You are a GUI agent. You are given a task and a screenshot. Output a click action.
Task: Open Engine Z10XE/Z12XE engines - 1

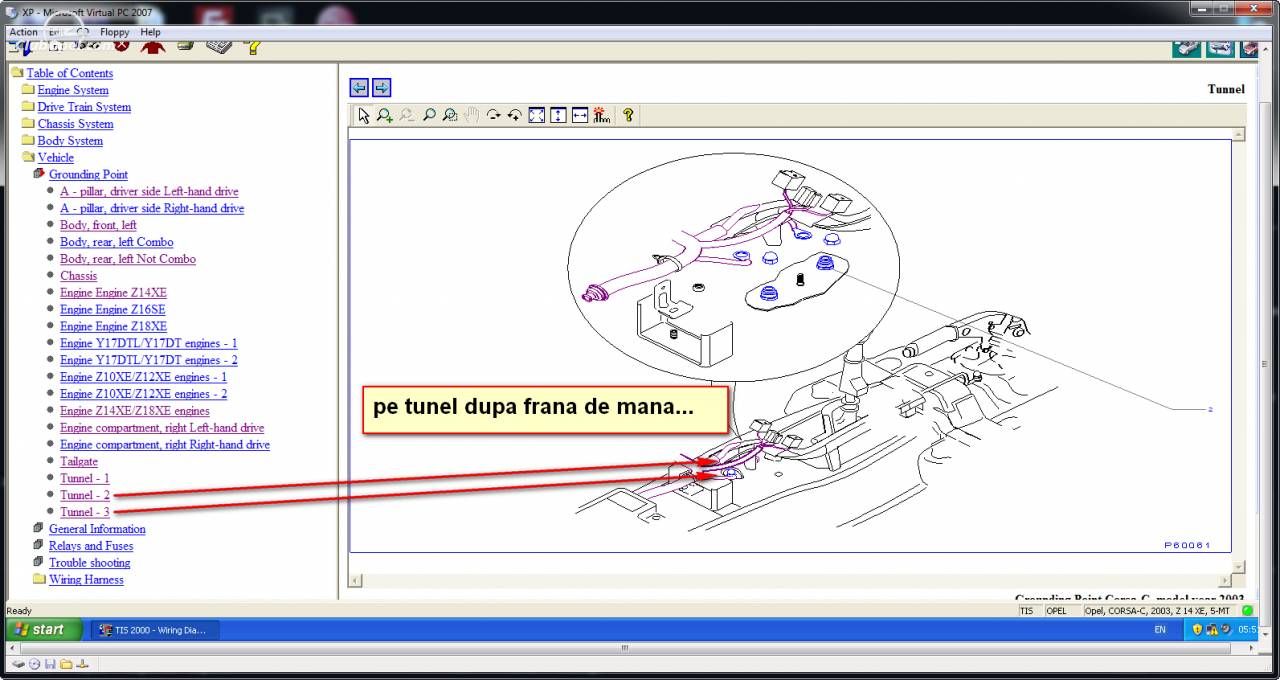coord(143,377)
